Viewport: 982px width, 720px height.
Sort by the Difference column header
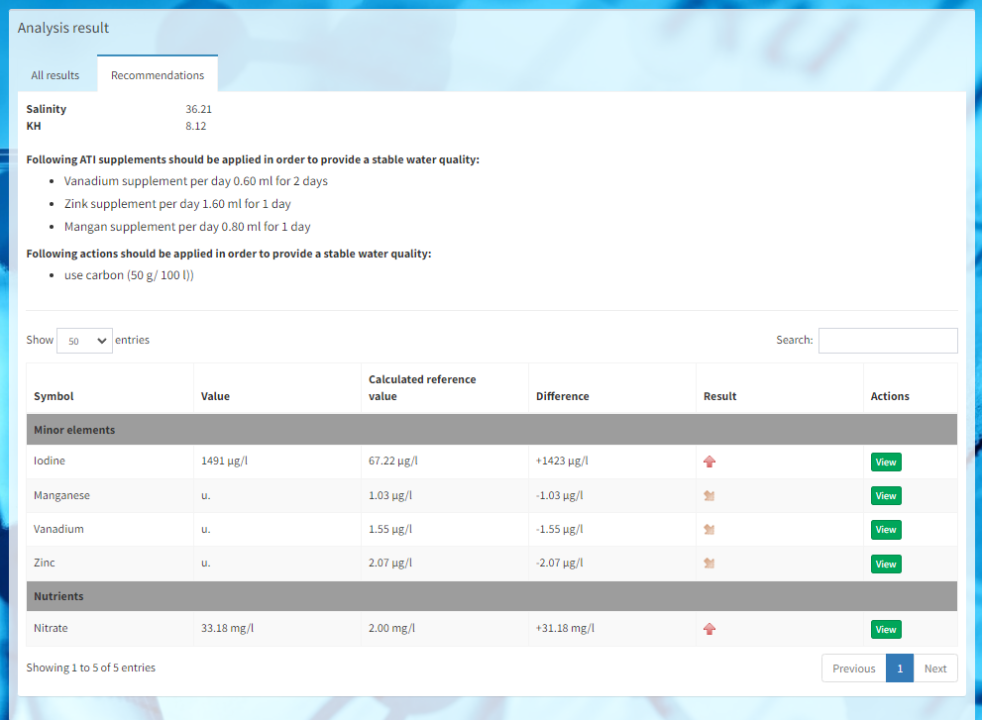pos(562,396)
